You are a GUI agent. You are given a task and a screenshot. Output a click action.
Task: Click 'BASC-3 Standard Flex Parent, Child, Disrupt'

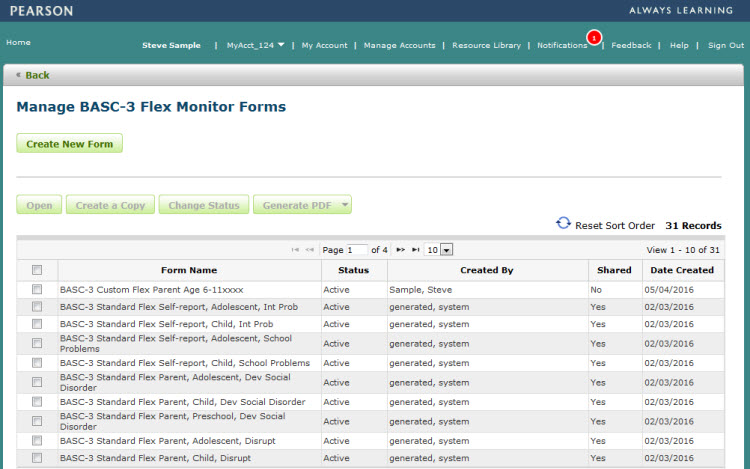click(155, 458)
